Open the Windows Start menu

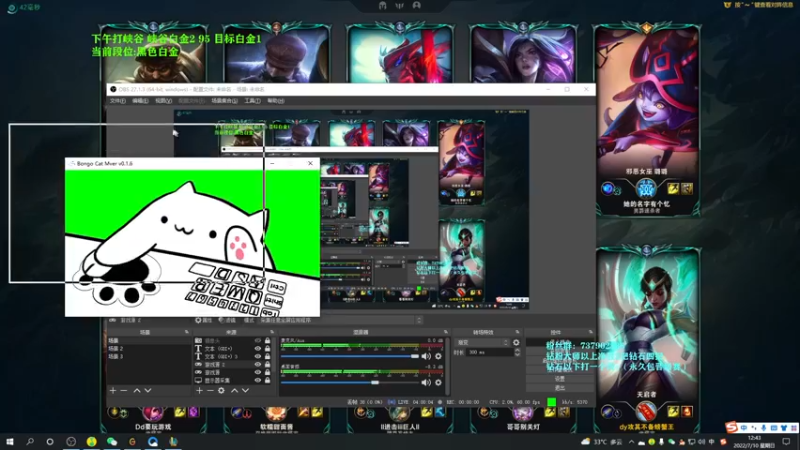[x=10, y=441]
